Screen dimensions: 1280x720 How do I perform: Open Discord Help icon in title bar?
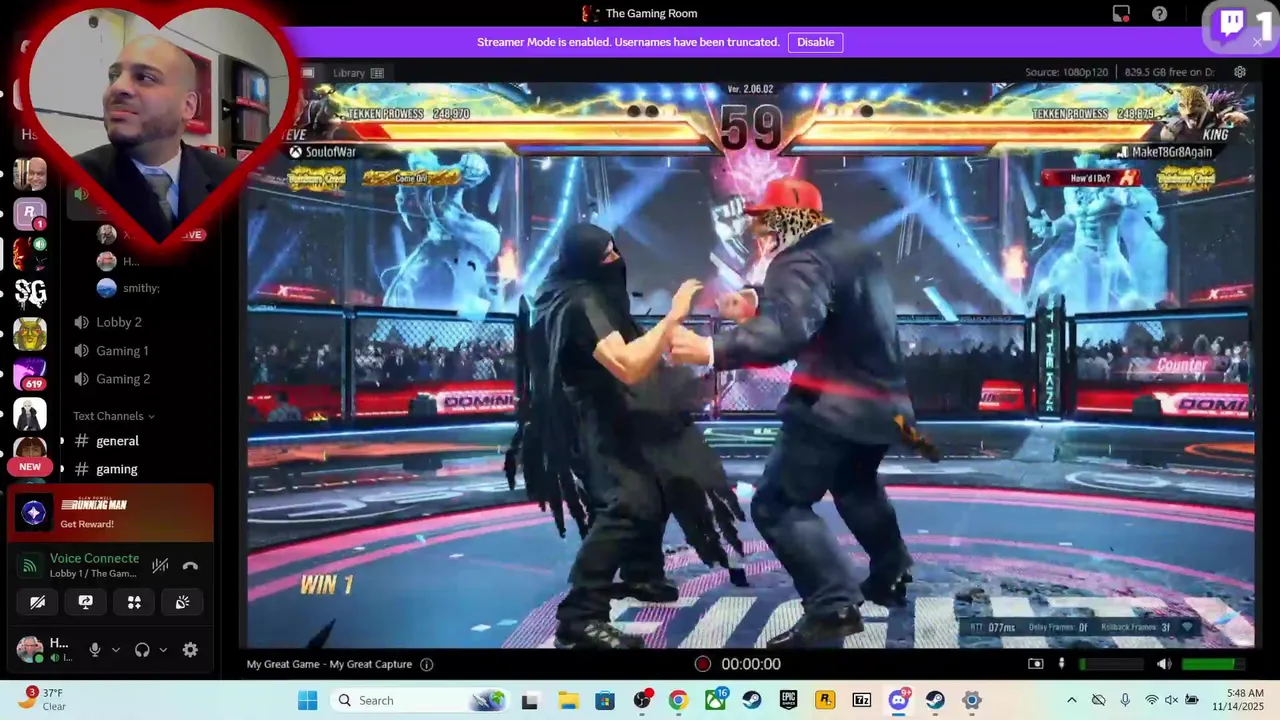[1159, 13]
